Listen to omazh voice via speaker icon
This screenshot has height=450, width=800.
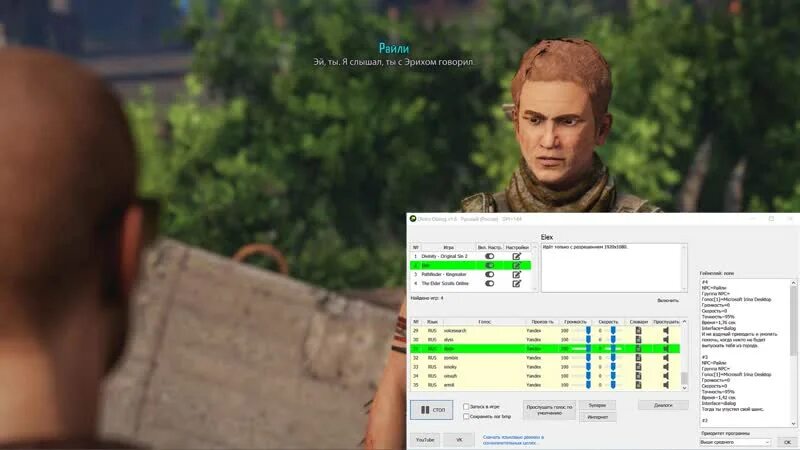[x=666, y=376]
